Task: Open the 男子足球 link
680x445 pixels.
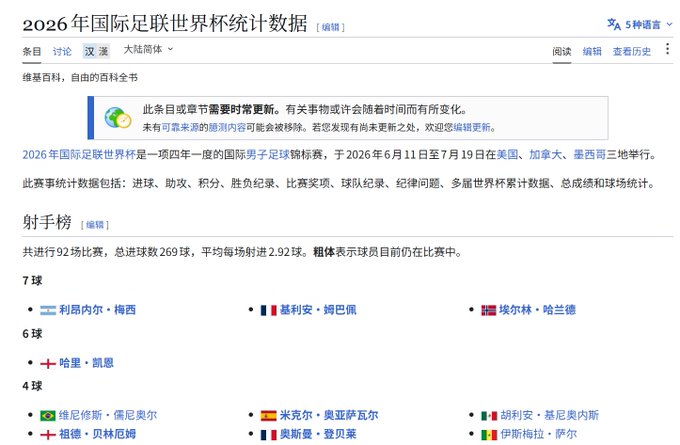Action: click(268, 154)
